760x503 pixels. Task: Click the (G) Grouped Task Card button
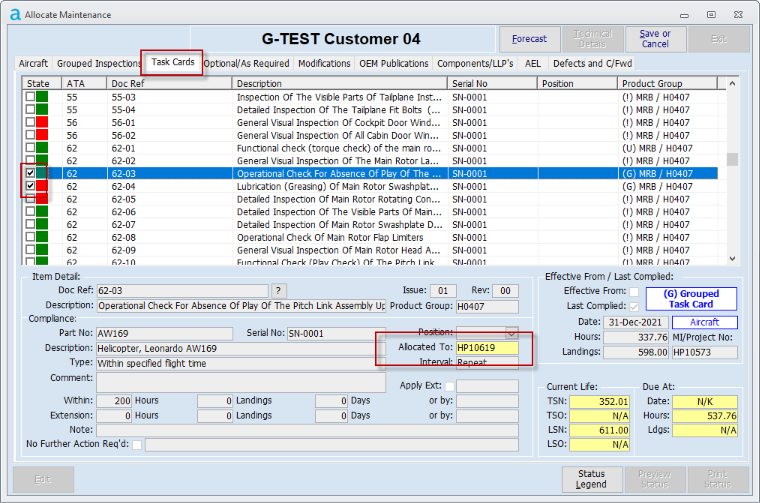click(691, 299)
